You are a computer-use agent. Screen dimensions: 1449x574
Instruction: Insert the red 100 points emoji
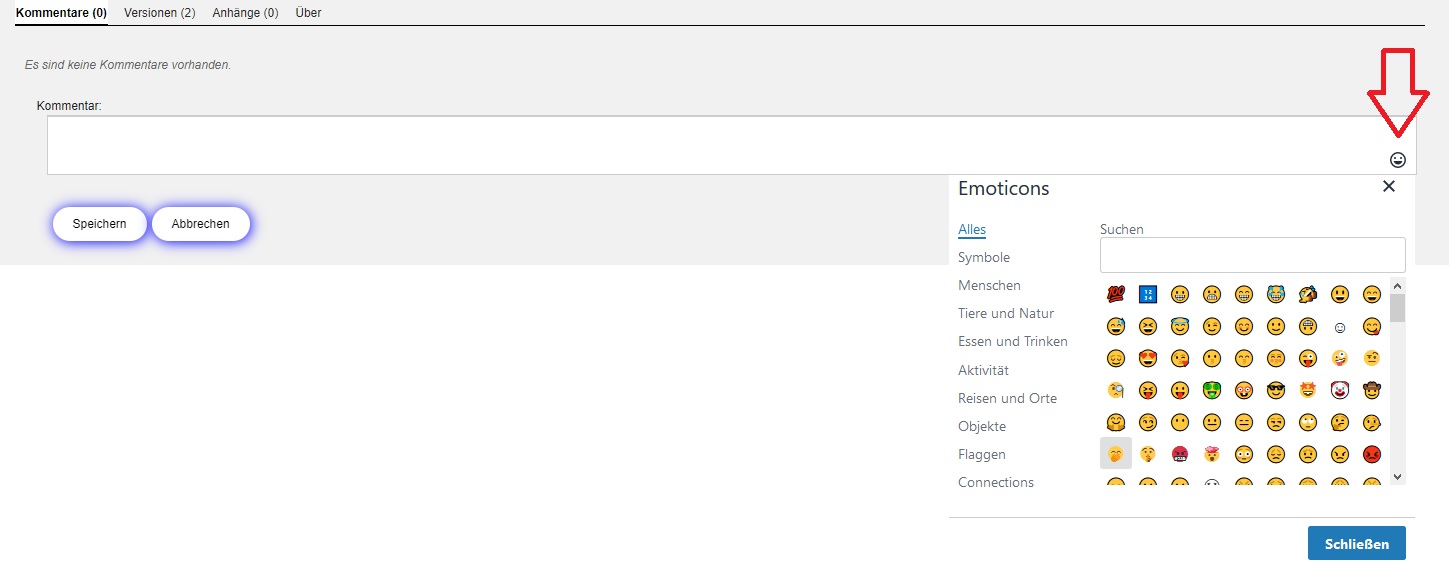point(1116,294)
